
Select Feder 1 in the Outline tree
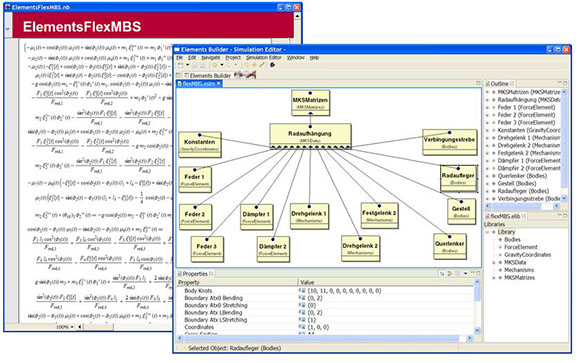pyautogui.click(x=526, y=107)
